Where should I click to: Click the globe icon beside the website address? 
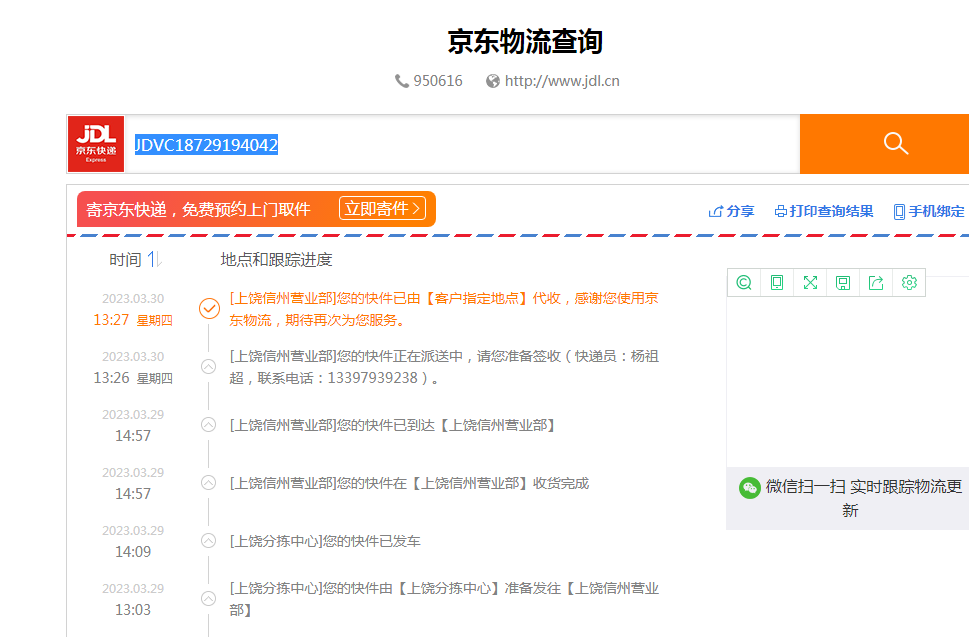coord(493,81)
